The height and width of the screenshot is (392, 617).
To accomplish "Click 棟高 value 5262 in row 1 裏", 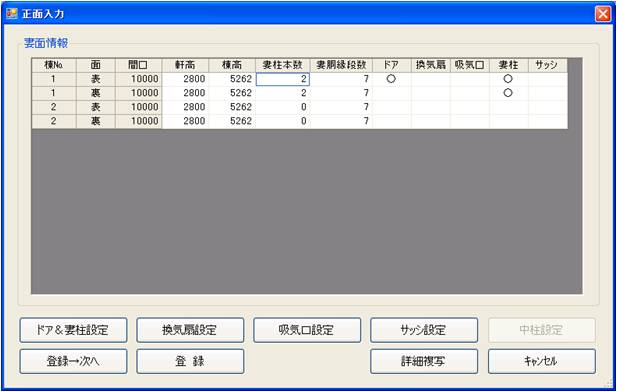I will 232,93.
